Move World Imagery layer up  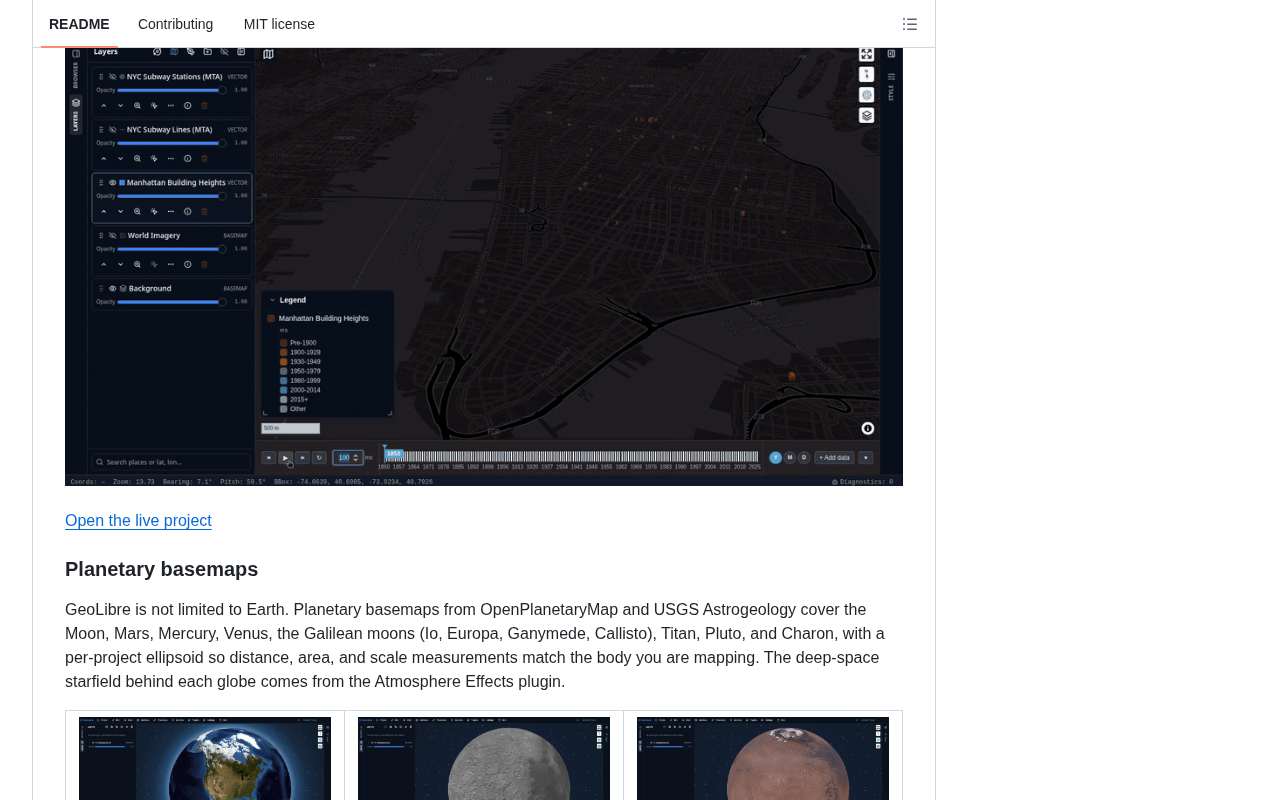point(103,264)
